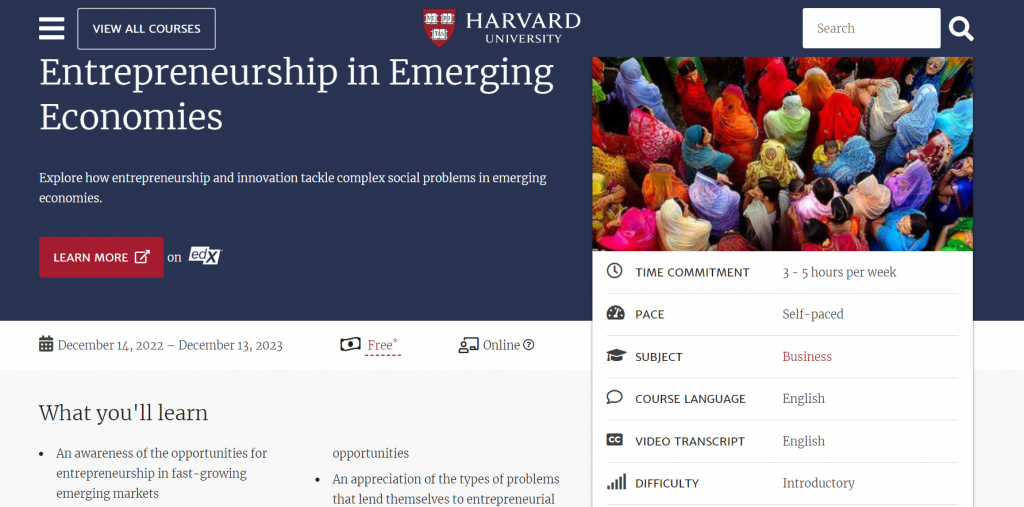Open the Business subject link
Viewport: 1024px width, 507px height.
807,356
